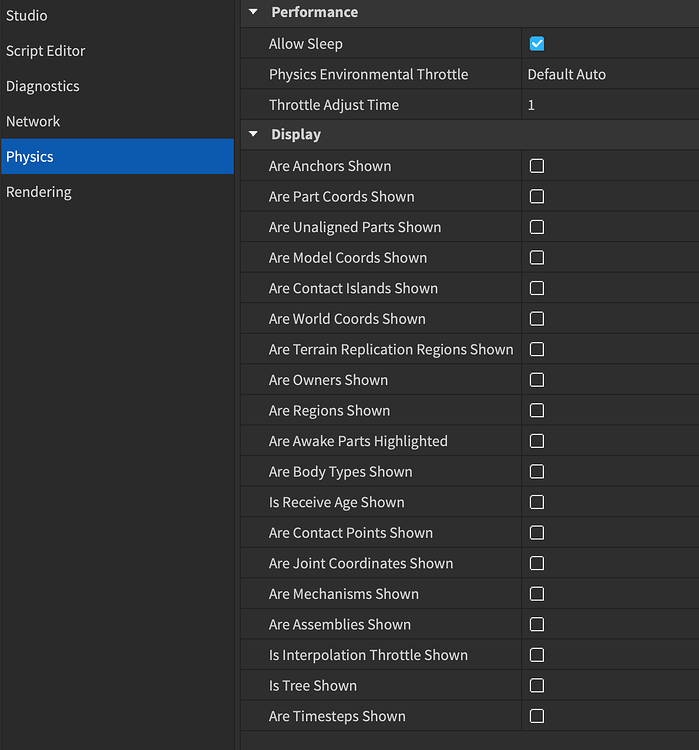
Task: Enable Are Anchors Shown
Action: pyautogui.click(x=537, y=166)
